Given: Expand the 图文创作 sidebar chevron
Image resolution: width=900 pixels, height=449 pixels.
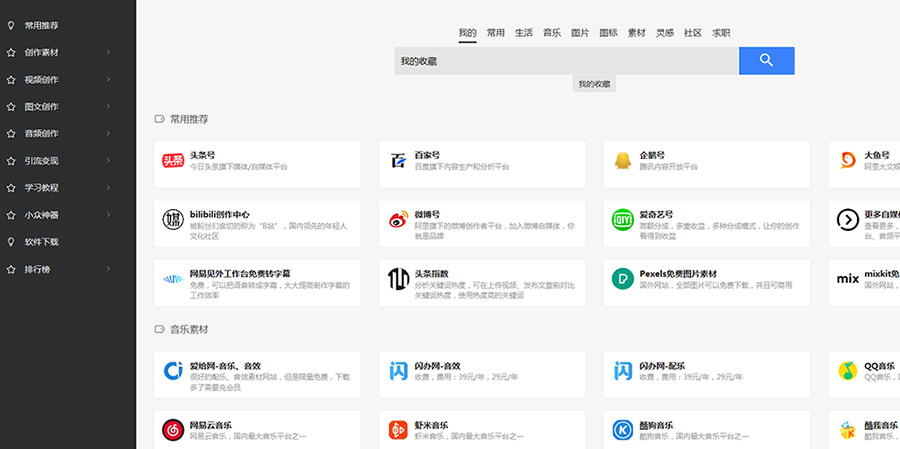Looking at the screenshot, I should pyautogui.click(x=108, y=106).
